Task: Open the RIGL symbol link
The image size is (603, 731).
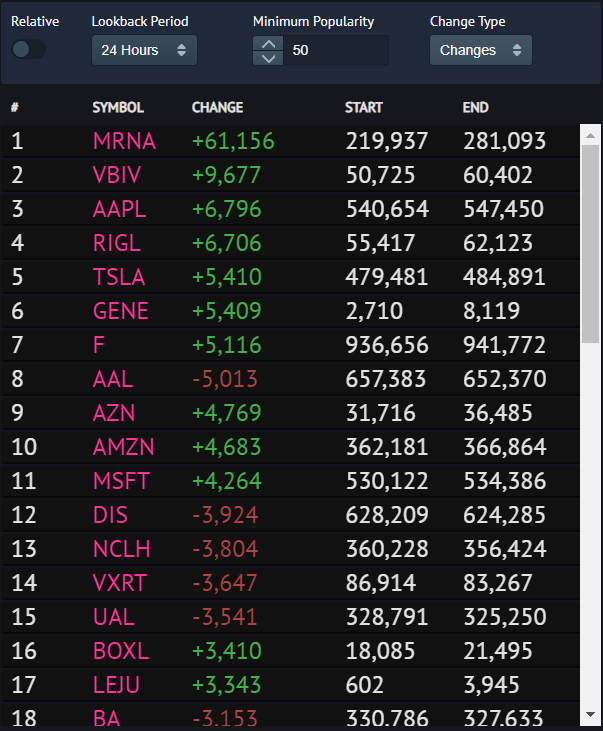Action: pos(117,243)
